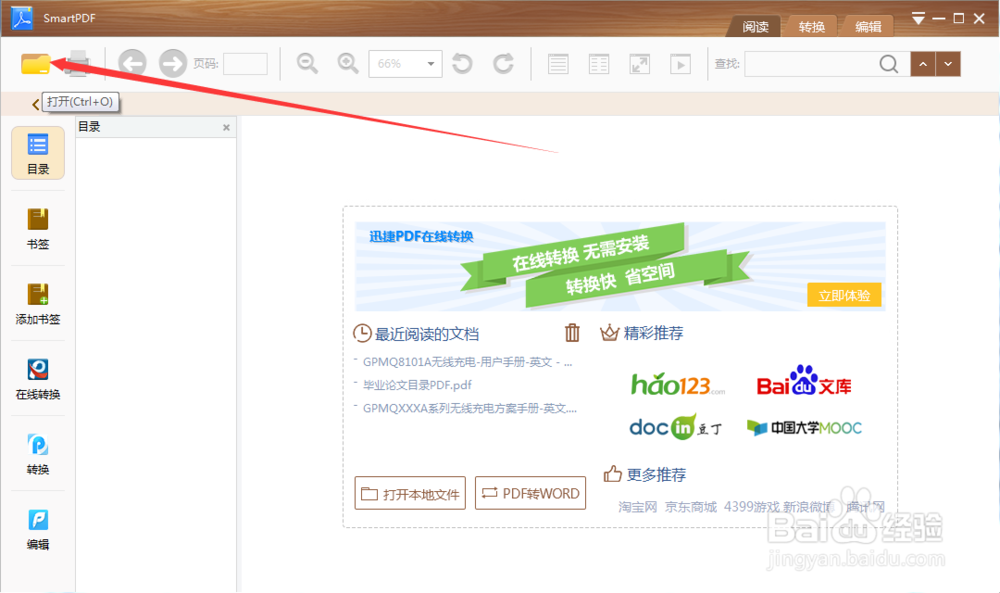
Task: Click the PDF转WORD button
Action: 531,493
